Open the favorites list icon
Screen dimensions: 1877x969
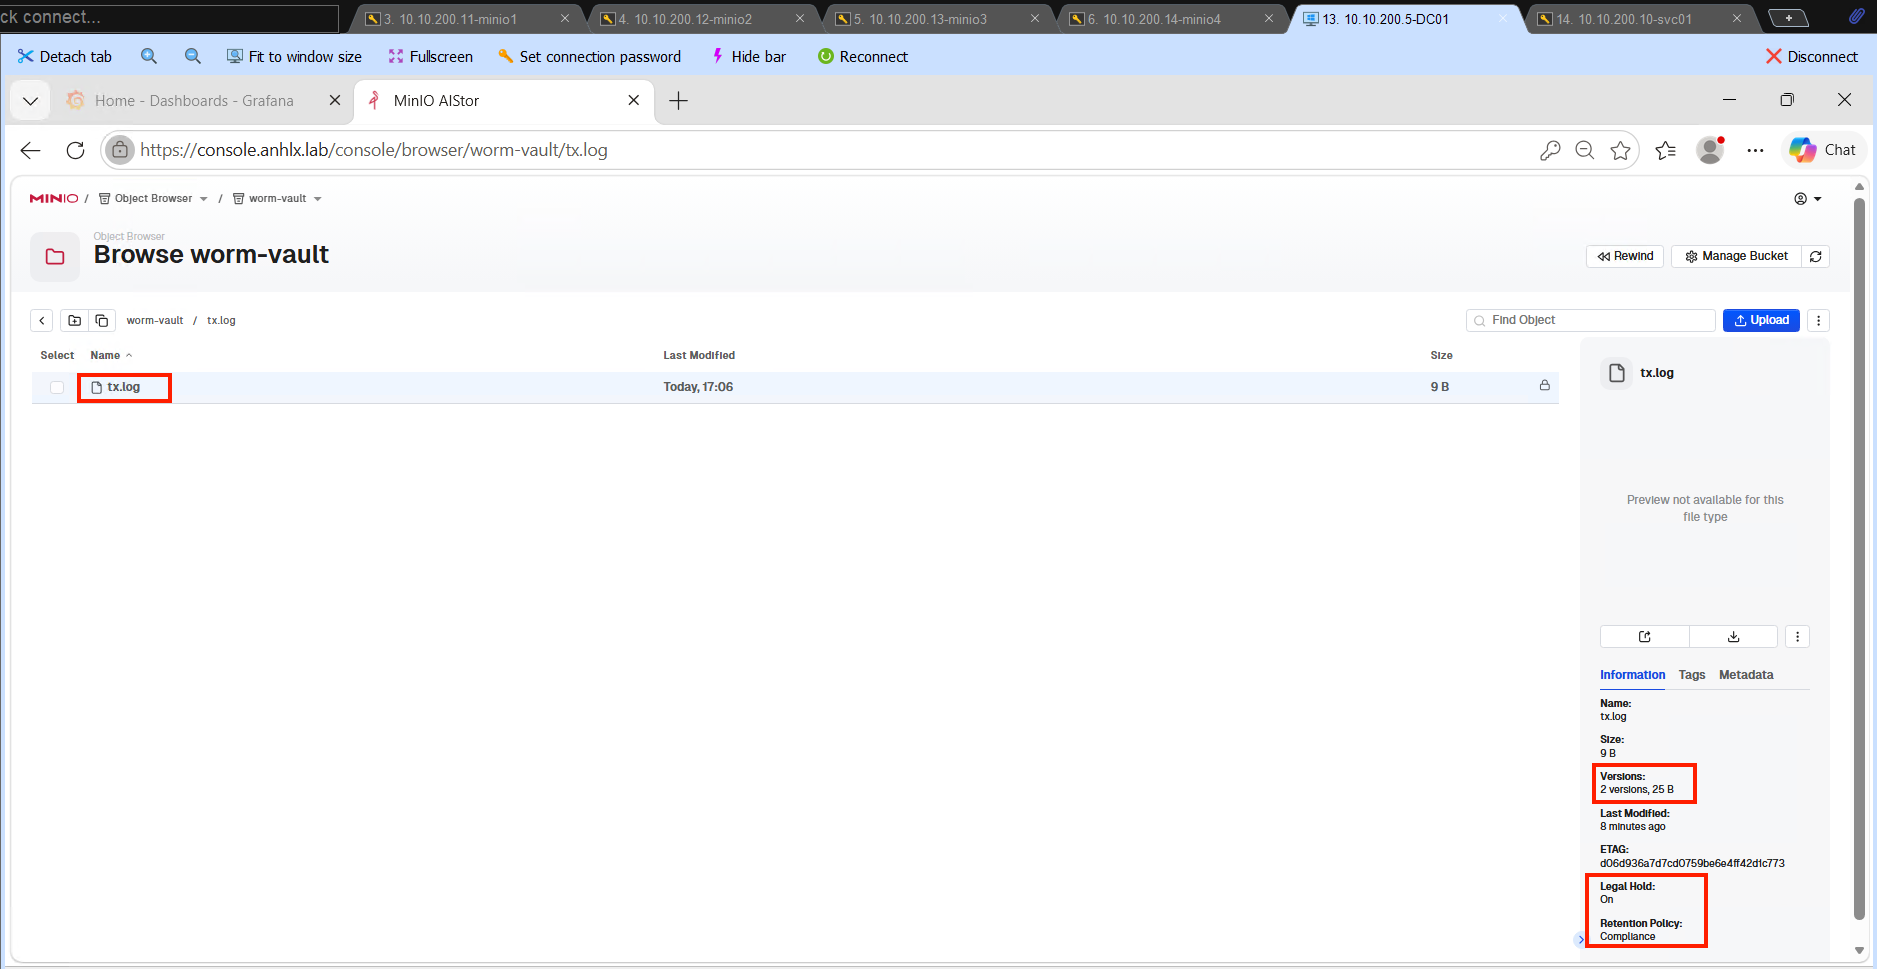[1665, 150]
